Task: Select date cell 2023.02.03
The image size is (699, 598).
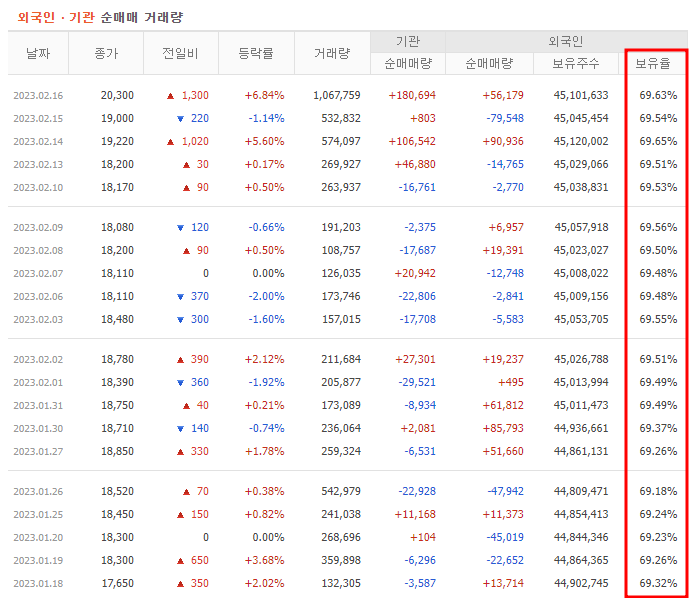Action: point(38,320)
